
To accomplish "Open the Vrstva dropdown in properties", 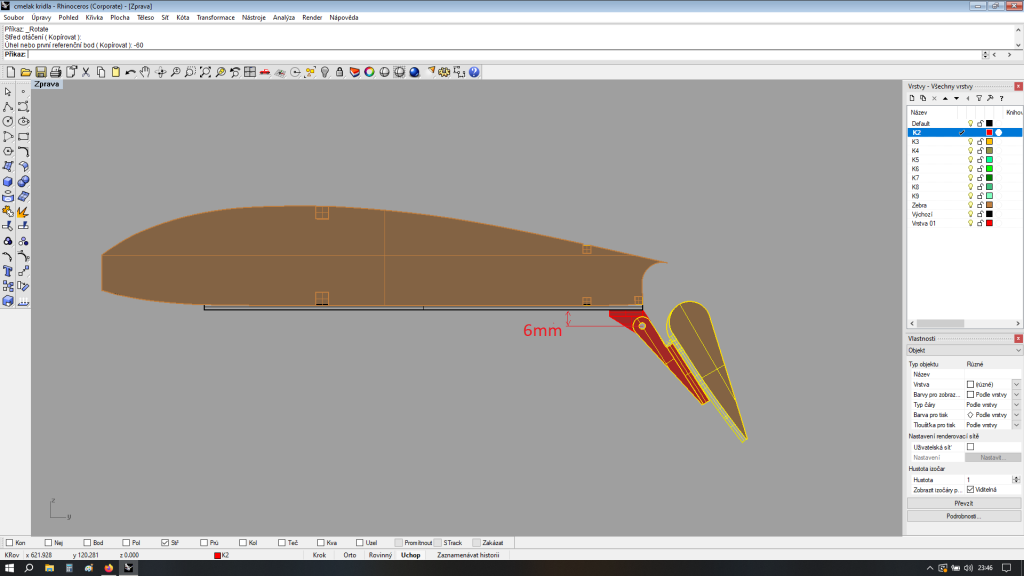I will (x=1016, y=384).
